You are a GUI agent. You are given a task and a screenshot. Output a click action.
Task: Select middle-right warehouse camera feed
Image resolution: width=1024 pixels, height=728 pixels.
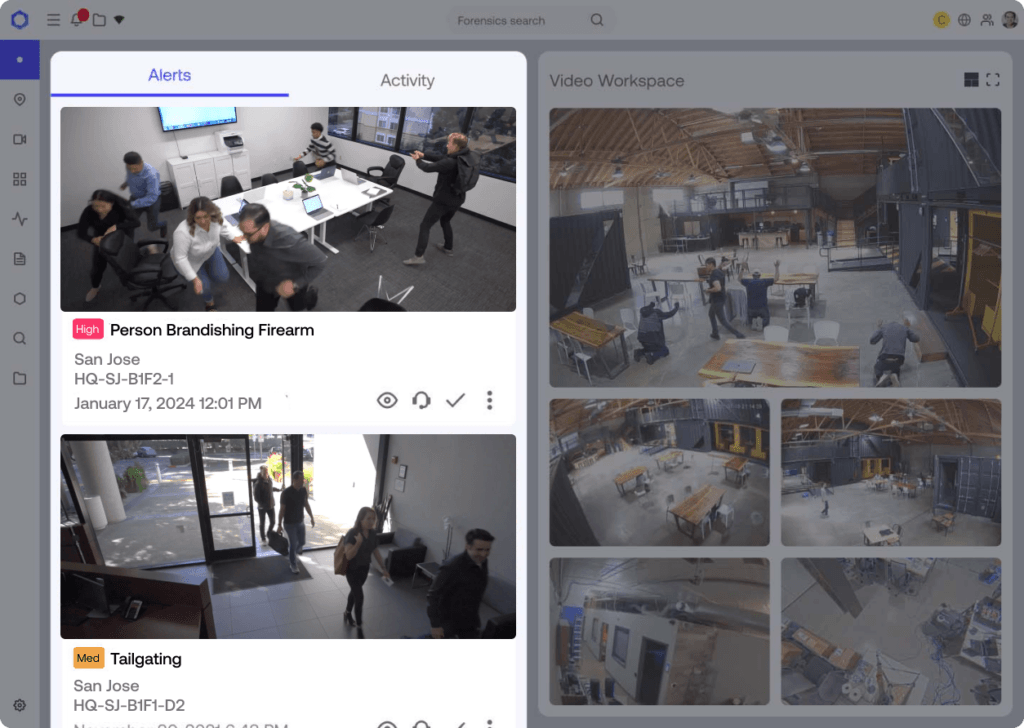click(x=891, y=473)
